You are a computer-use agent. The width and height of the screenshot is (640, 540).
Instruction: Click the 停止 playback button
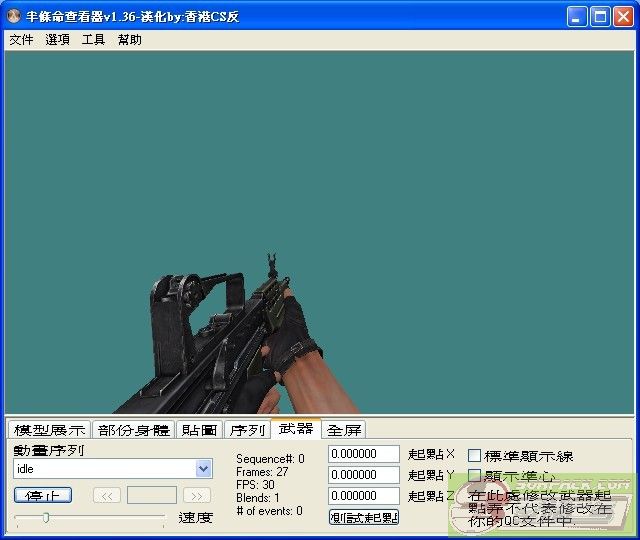[x=43, y=495]
